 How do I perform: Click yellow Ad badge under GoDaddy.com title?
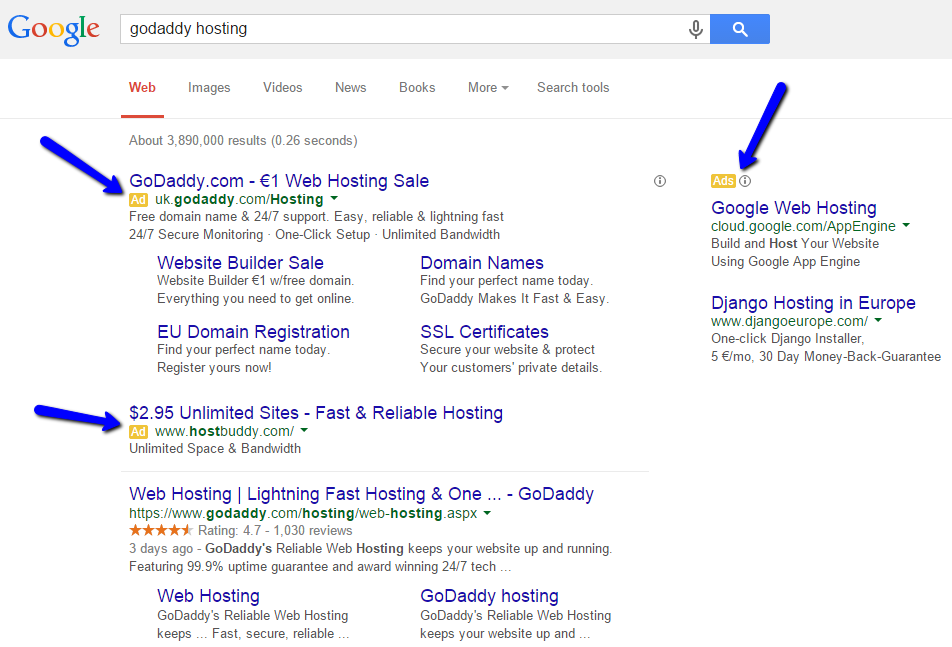[x=138, y=200]
